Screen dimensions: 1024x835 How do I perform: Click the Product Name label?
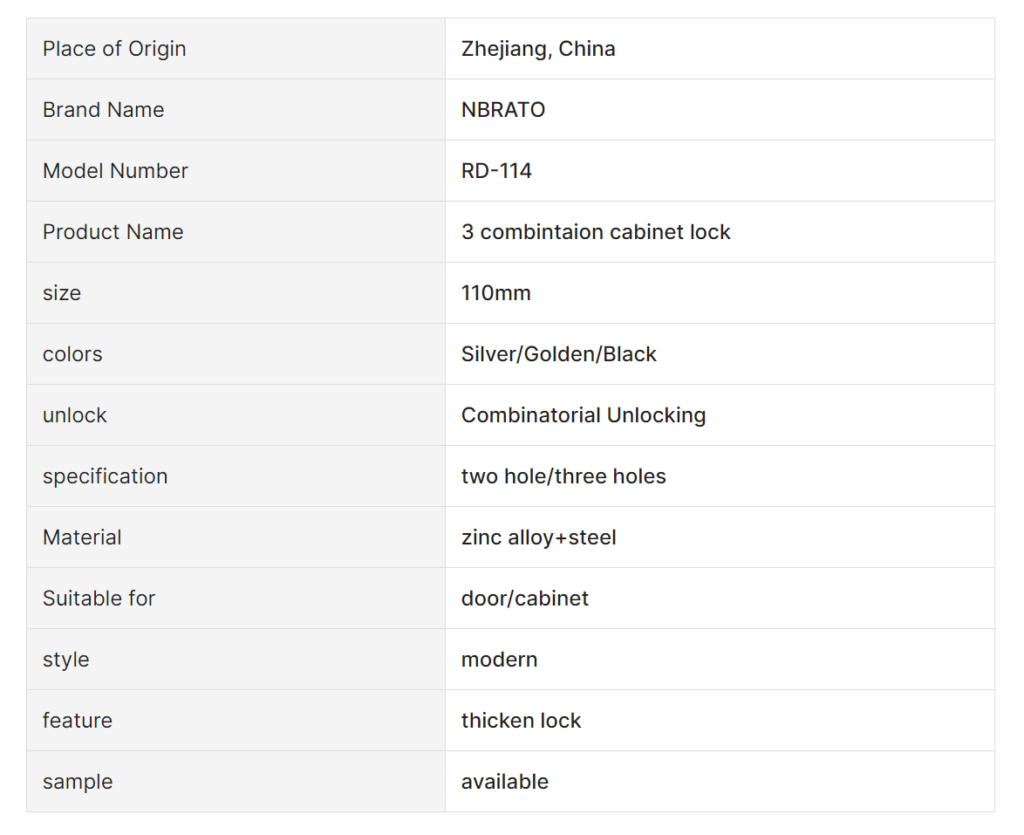click(113, 232)
